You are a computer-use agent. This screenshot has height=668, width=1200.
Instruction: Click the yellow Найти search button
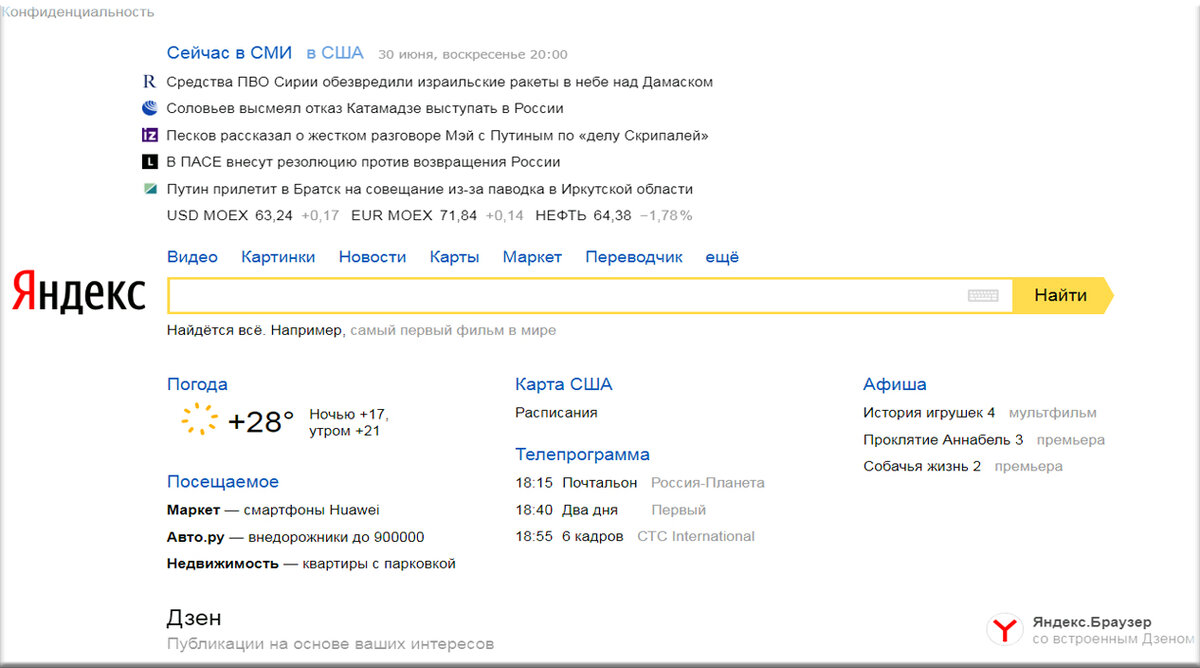point(1062,296)
